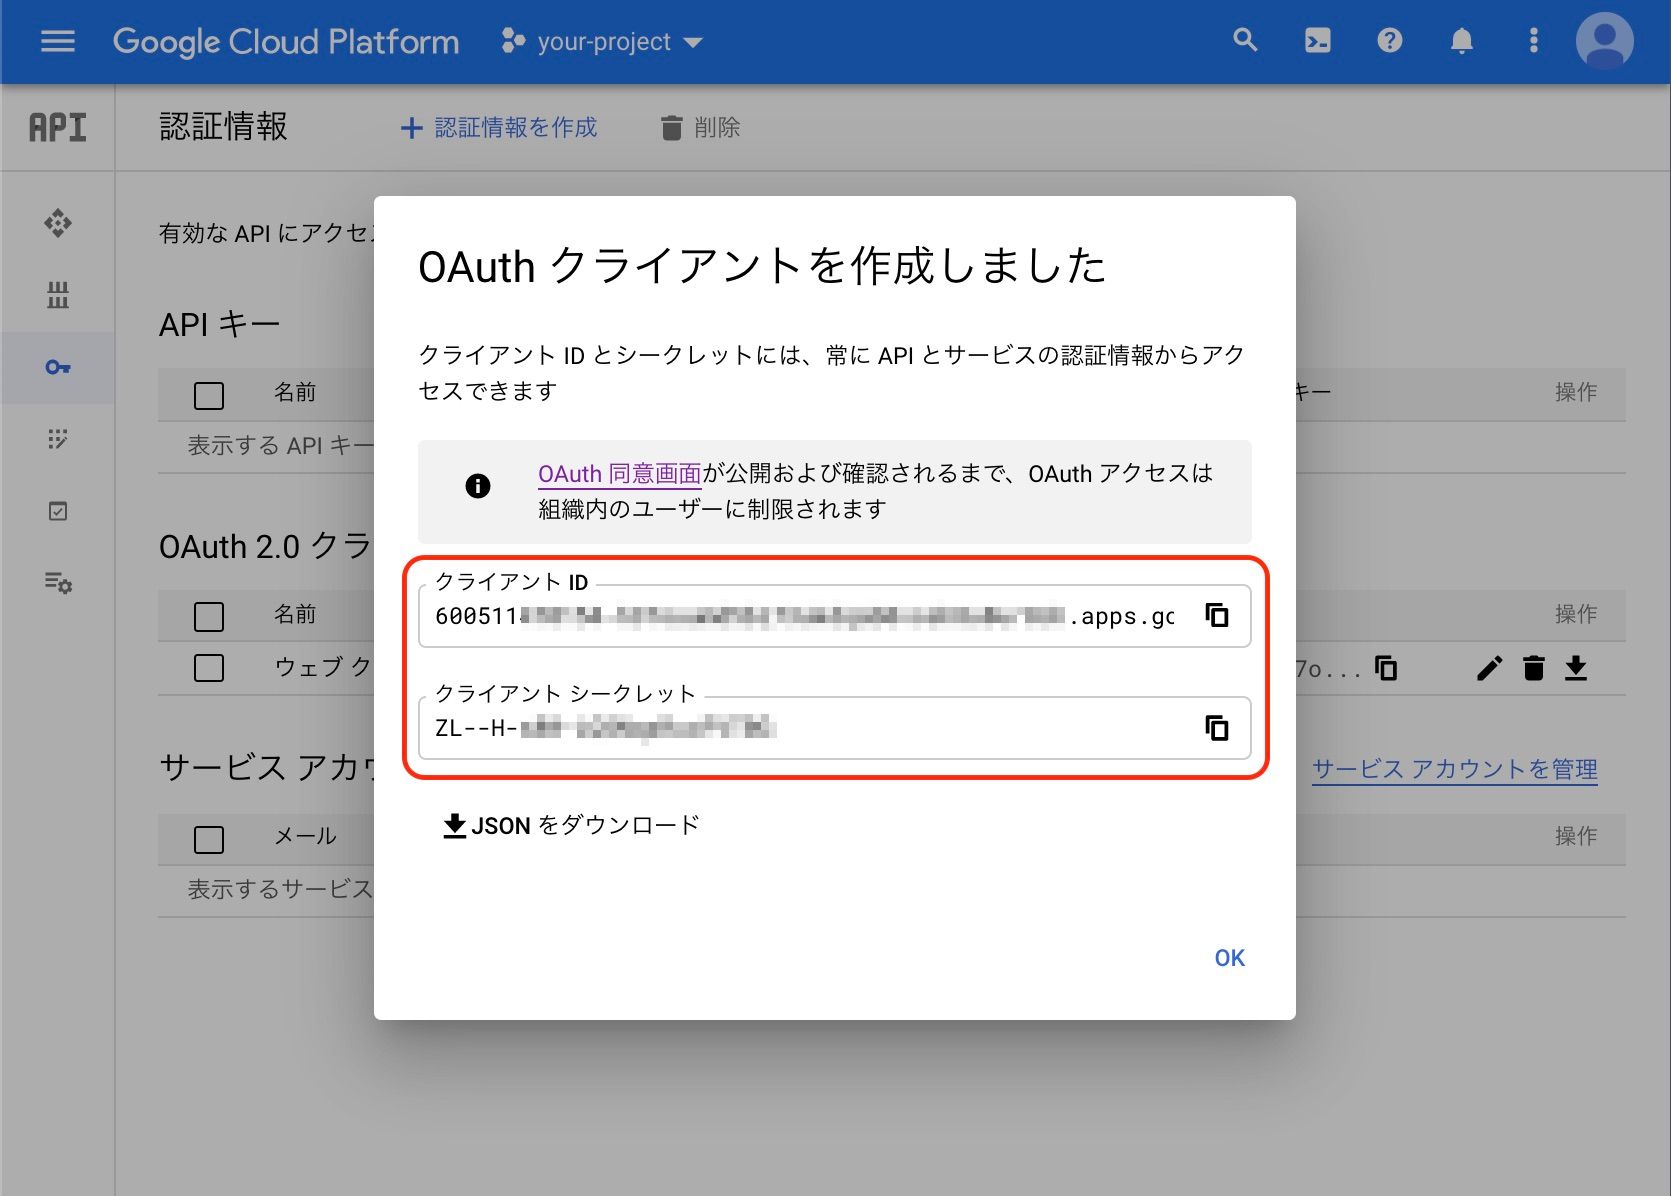Open the user account avatar

pyautogui.click(x=1605, y=41)
